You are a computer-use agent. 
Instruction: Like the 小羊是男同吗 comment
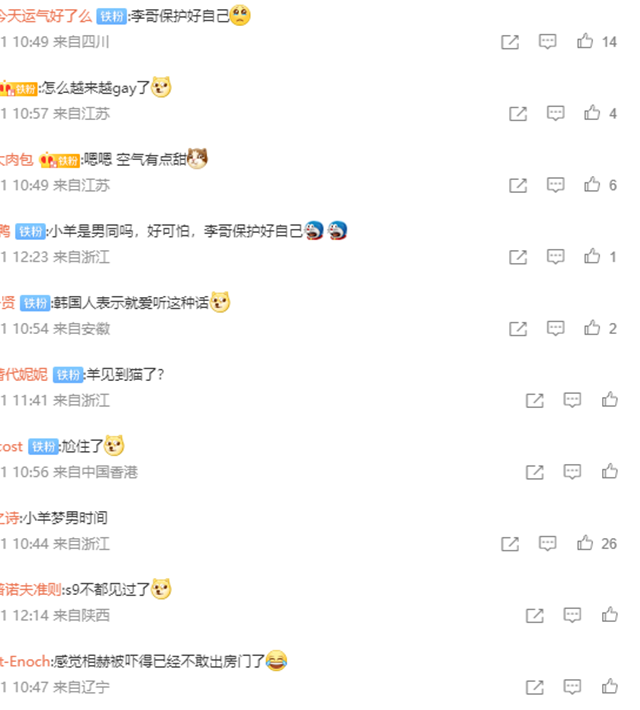click(592, 256)
